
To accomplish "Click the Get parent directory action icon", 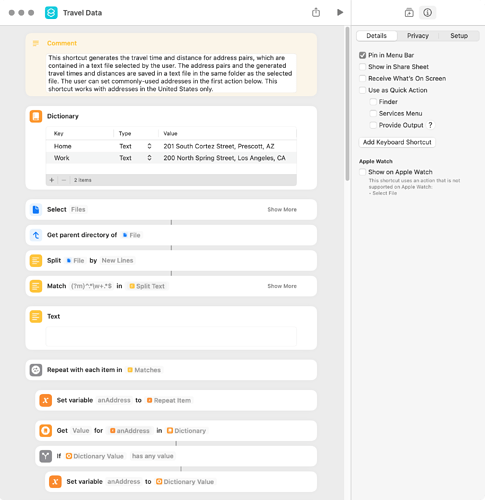I will 36,235.
